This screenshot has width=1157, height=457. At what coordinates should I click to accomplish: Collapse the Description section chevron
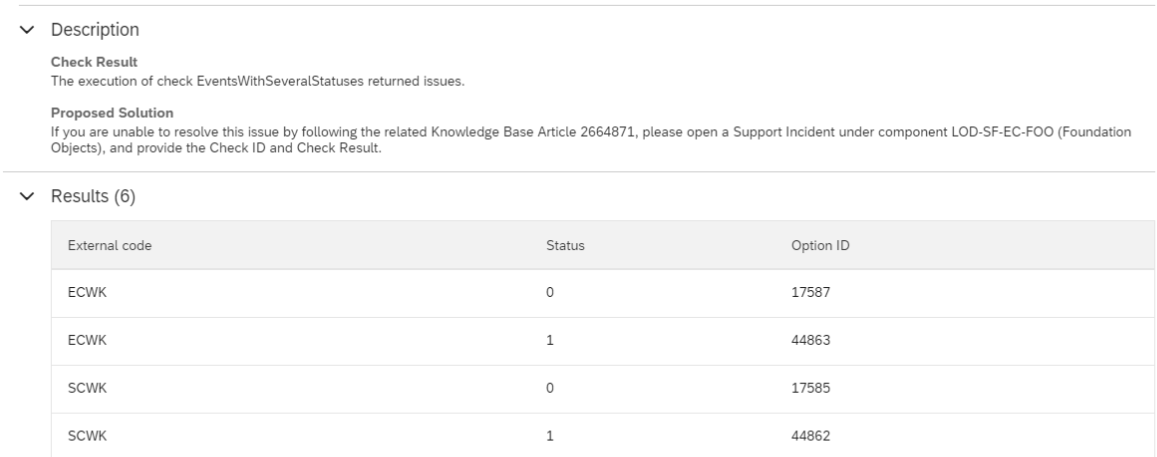[x=27, y=30]
